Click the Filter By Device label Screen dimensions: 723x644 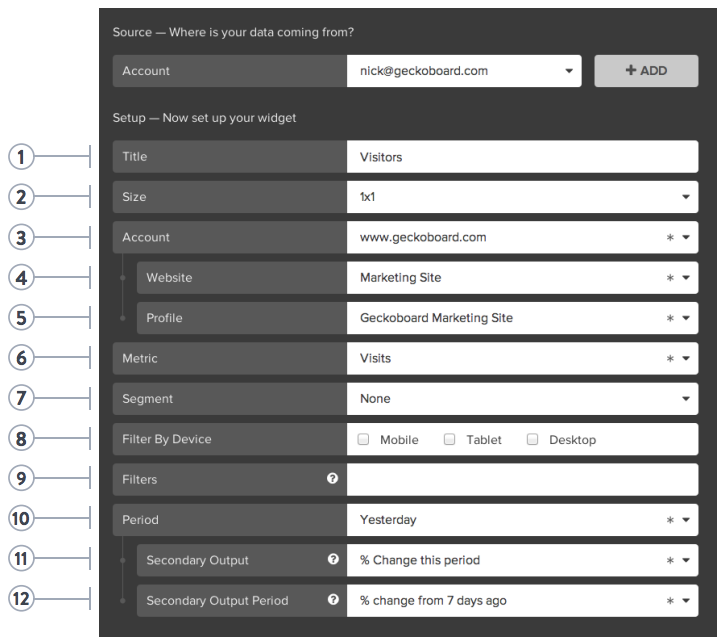click(x=166, y=439)
